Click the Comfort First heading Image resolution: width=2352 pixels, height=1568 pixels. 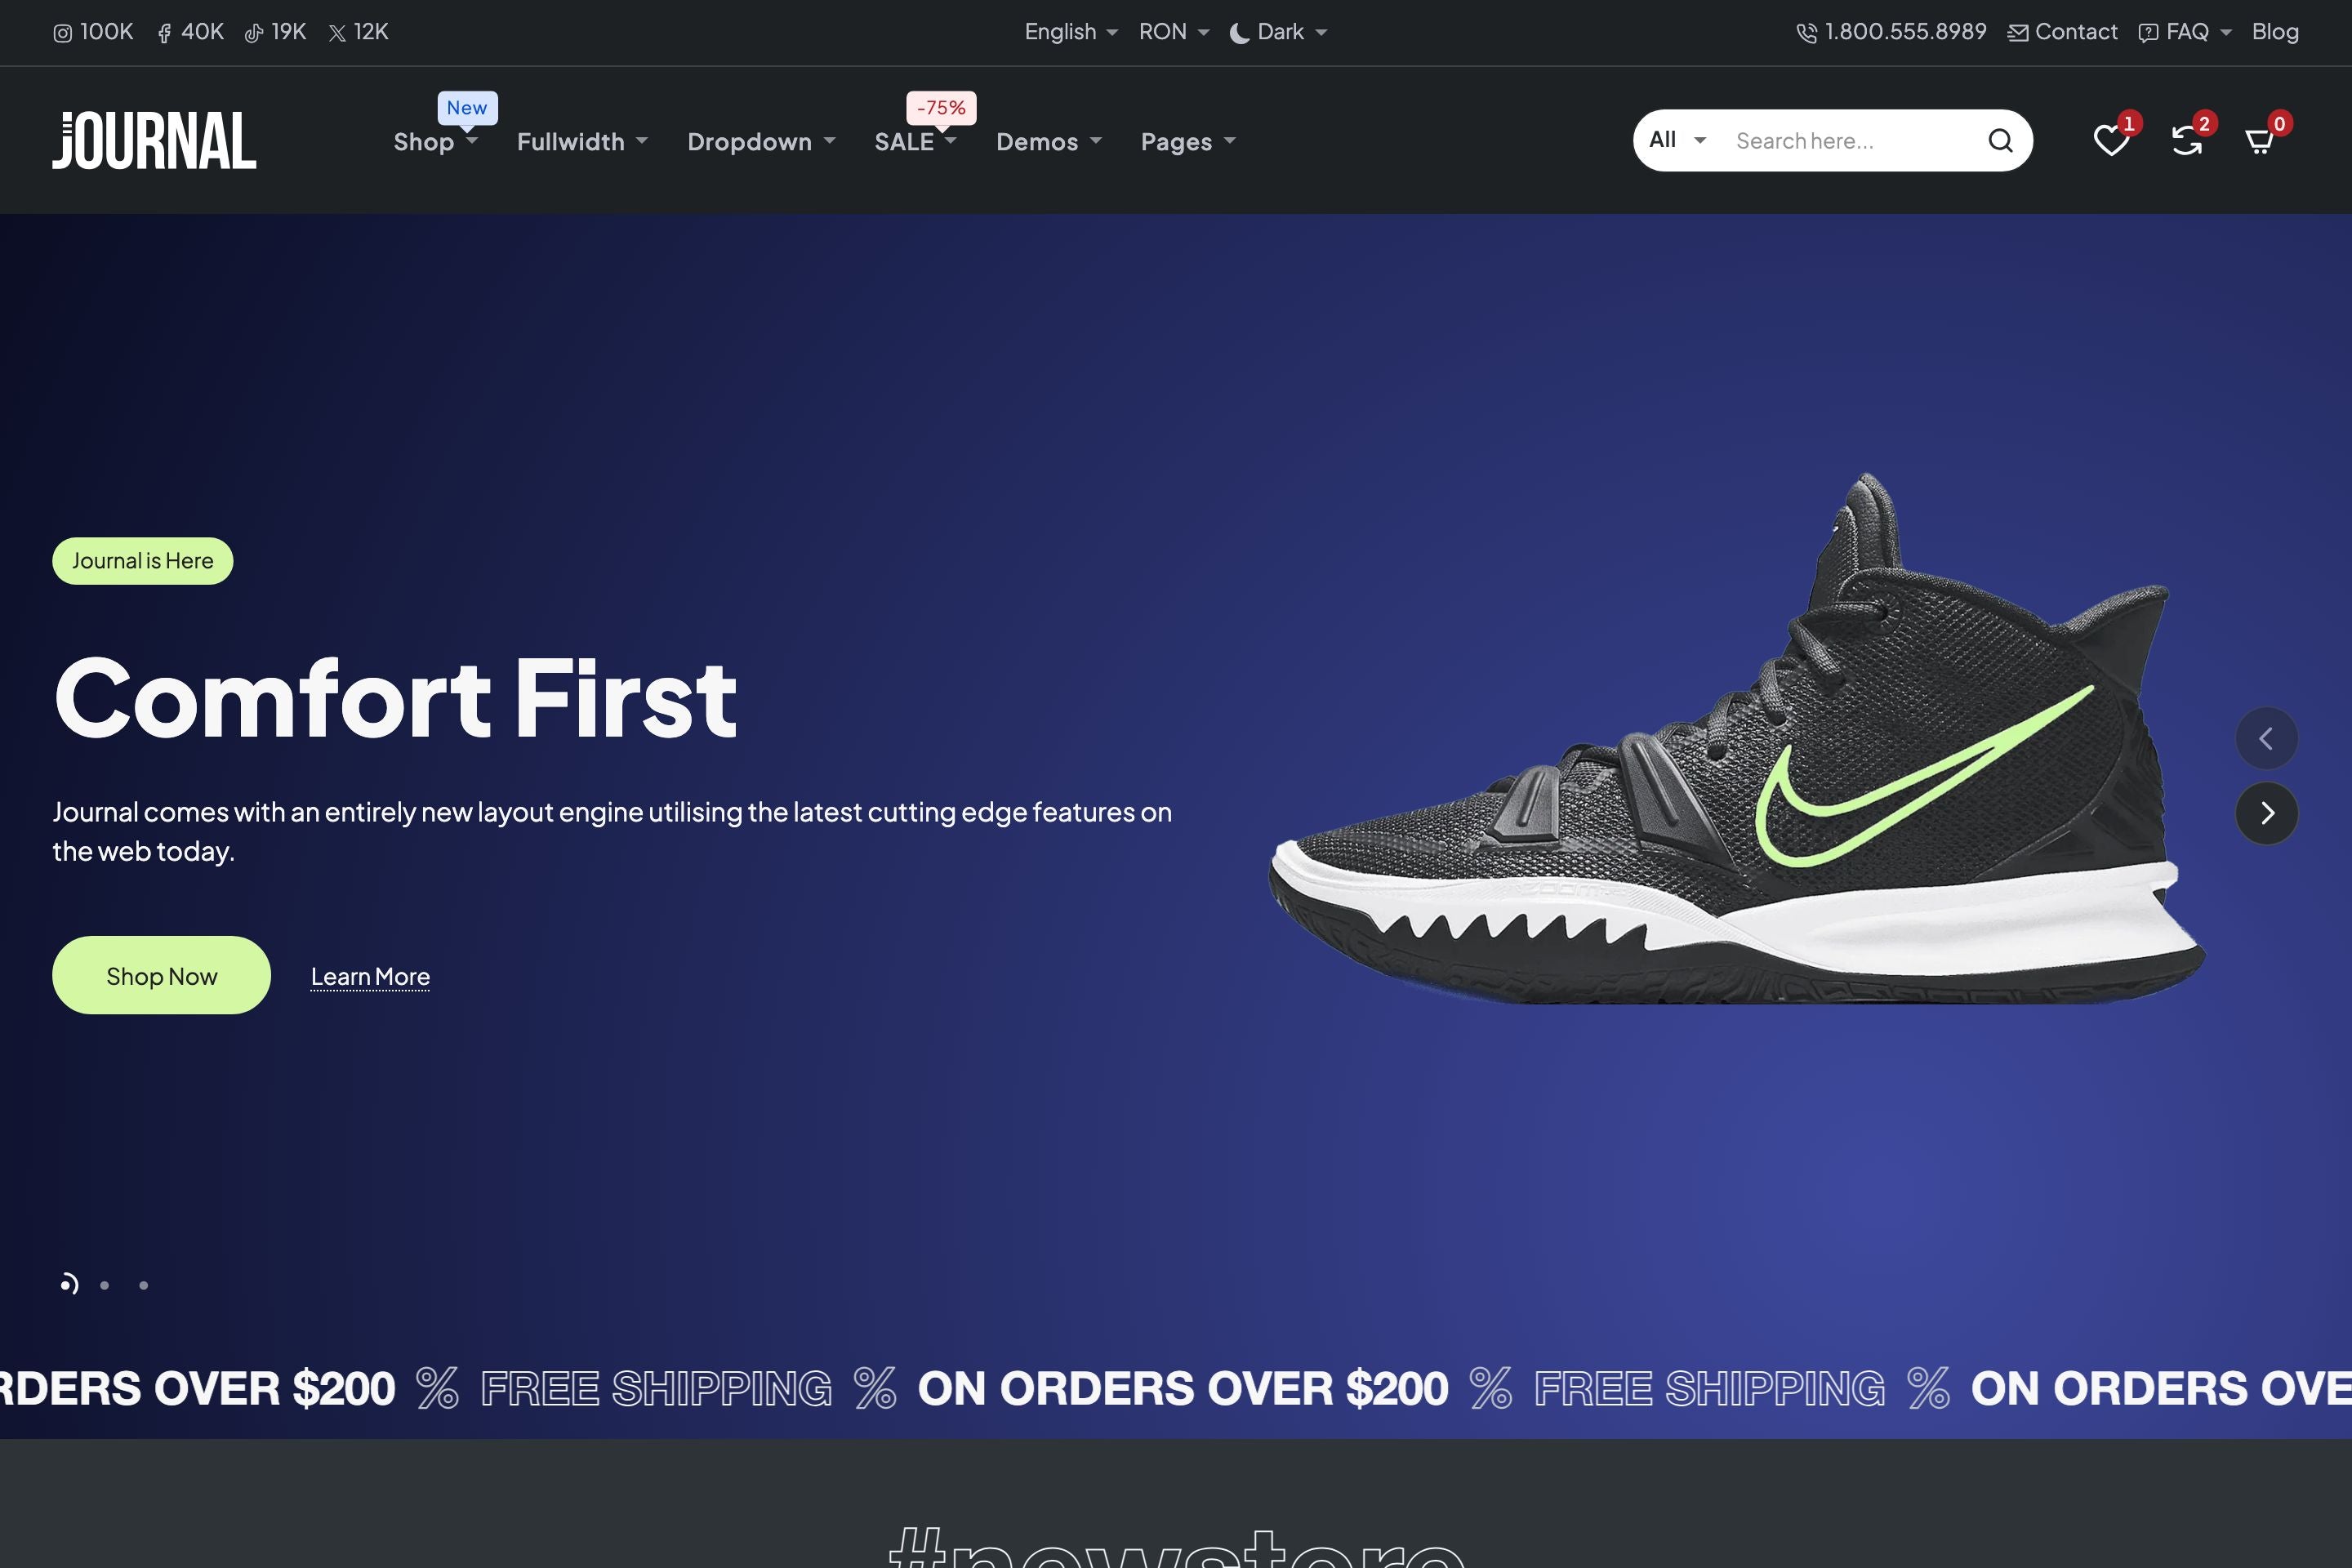click(x=395, y=698)
